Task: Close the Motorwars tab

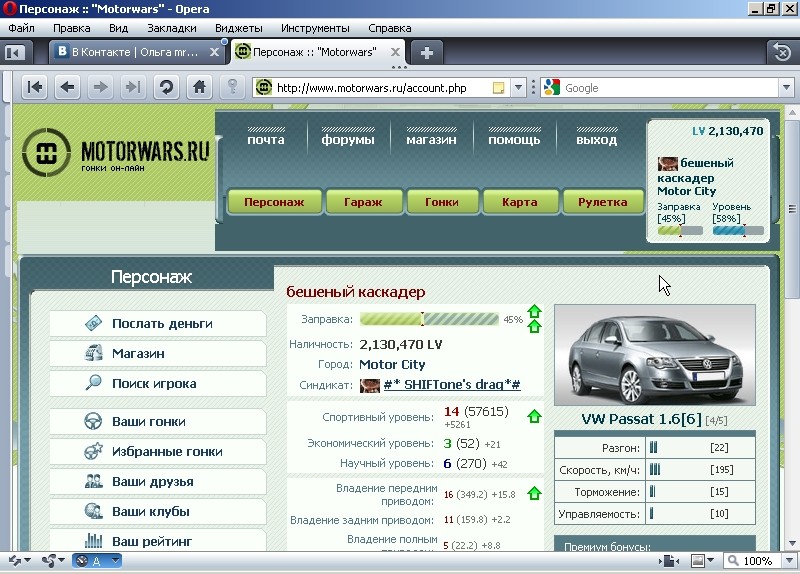Action: (395, 52)
